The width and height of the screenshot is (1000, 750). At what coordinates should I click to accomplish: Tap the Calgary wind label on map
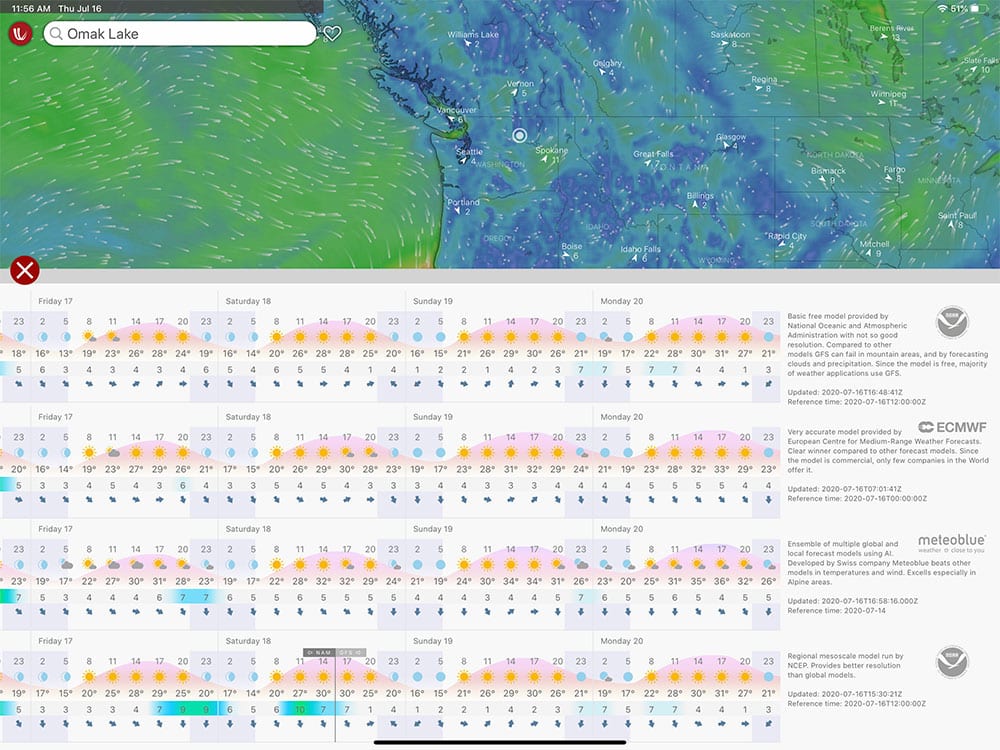[x=608, y=64]
